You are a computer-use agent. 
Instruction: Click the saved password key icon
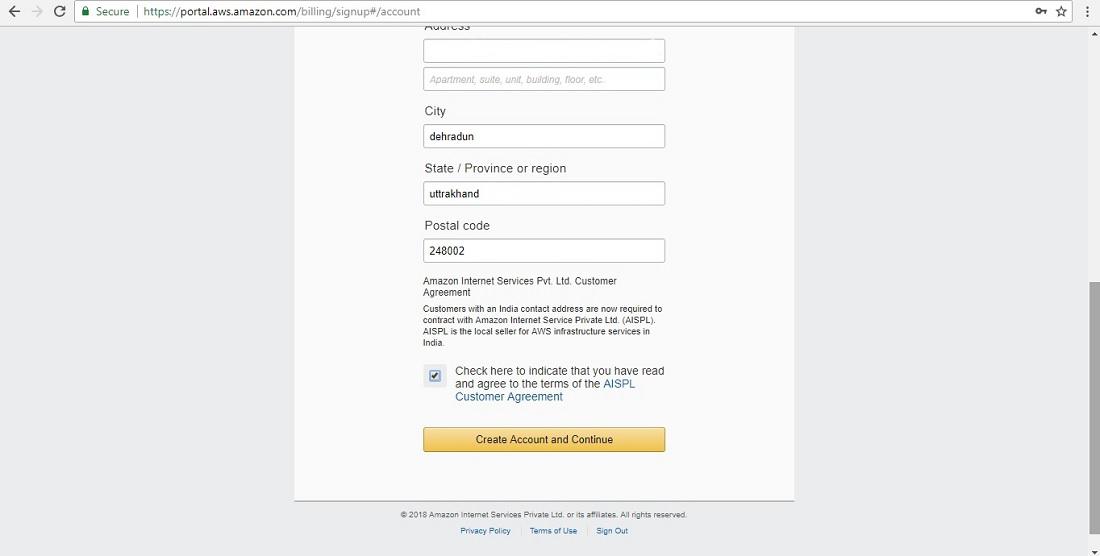tap(1041, 11)
